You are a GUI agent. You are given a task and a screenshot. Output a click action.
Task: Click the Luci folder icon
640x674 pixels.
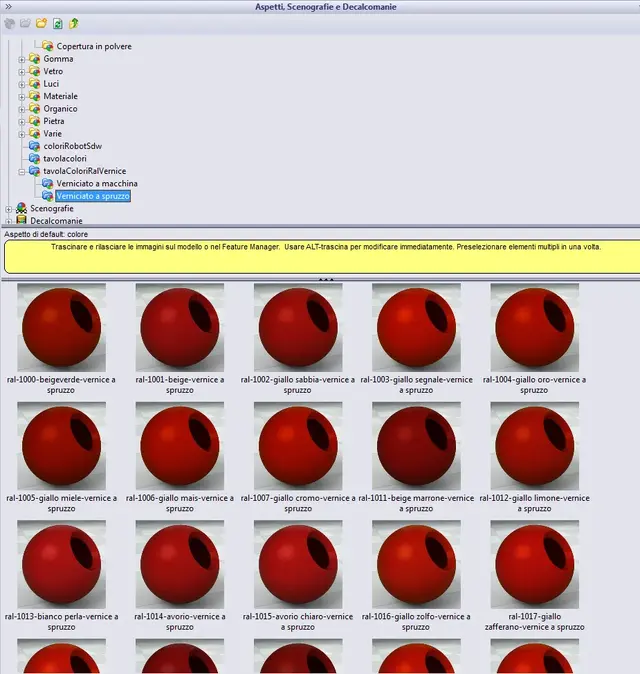coord(34,84)
